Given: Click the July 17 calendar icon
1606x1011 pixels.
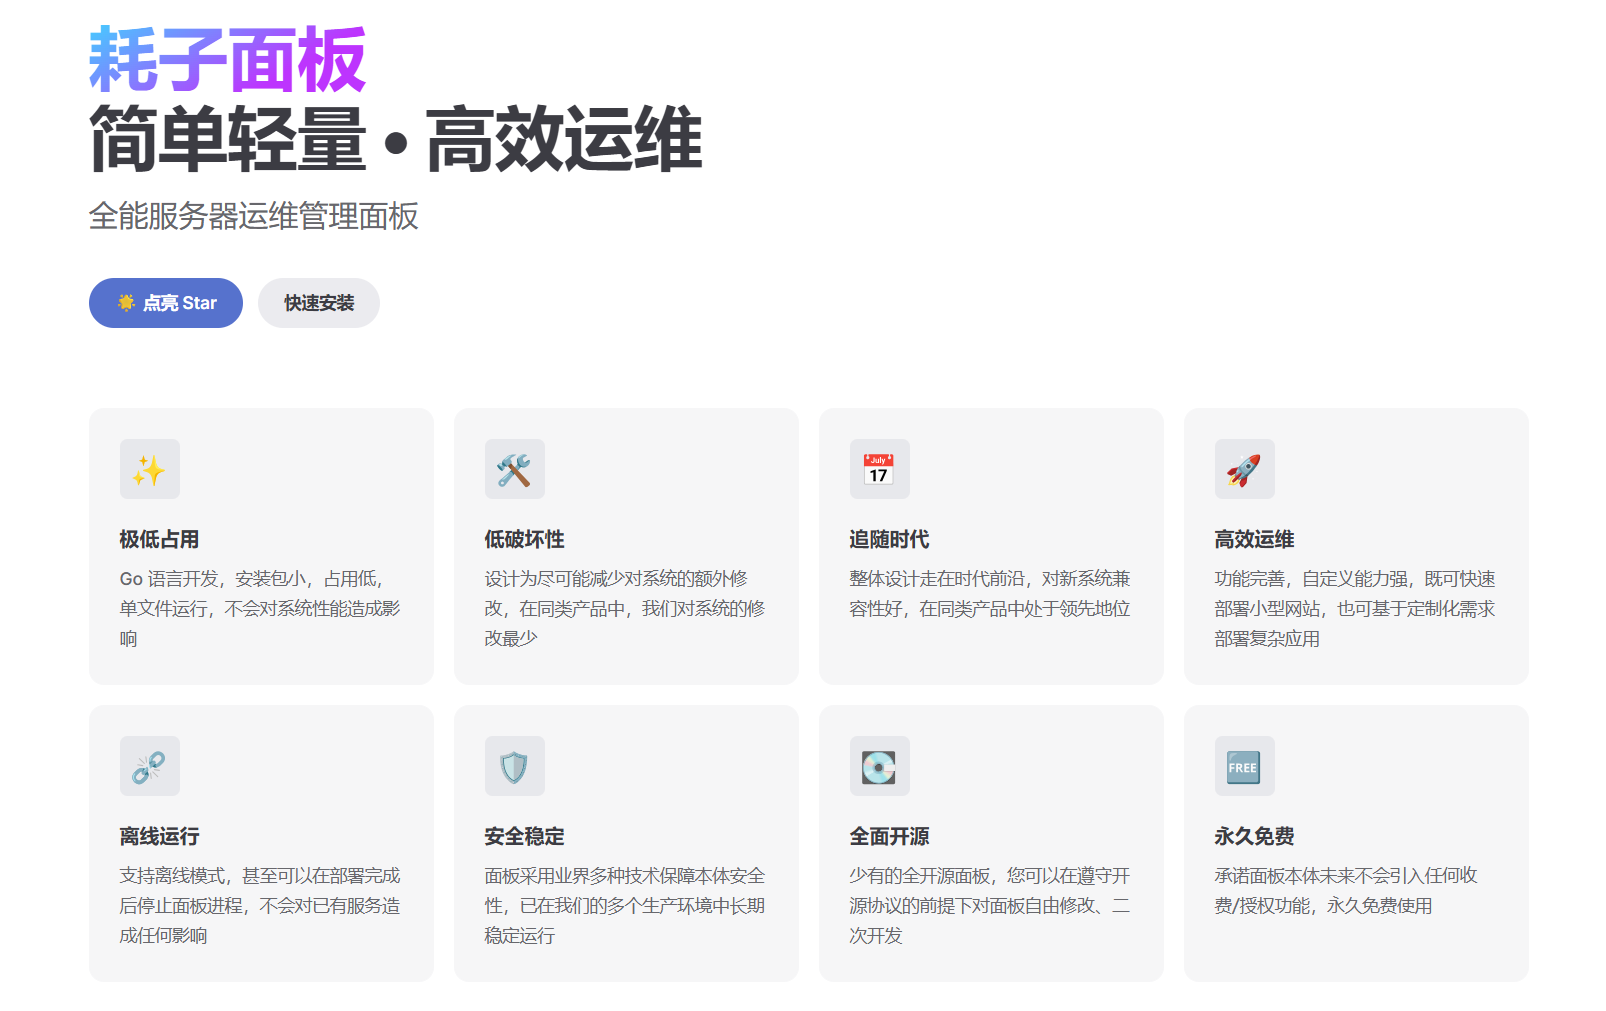Looking at the screenshot, I should (879, 469).
